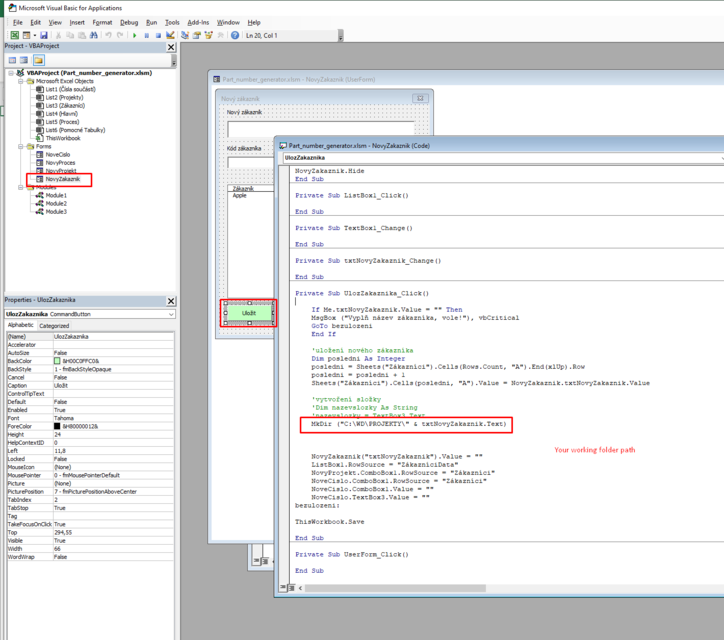The width and height of the screenshot is (724, 640).
Task: Open the Debug menu
Action: pyautogui.click(x=129, y=22)
